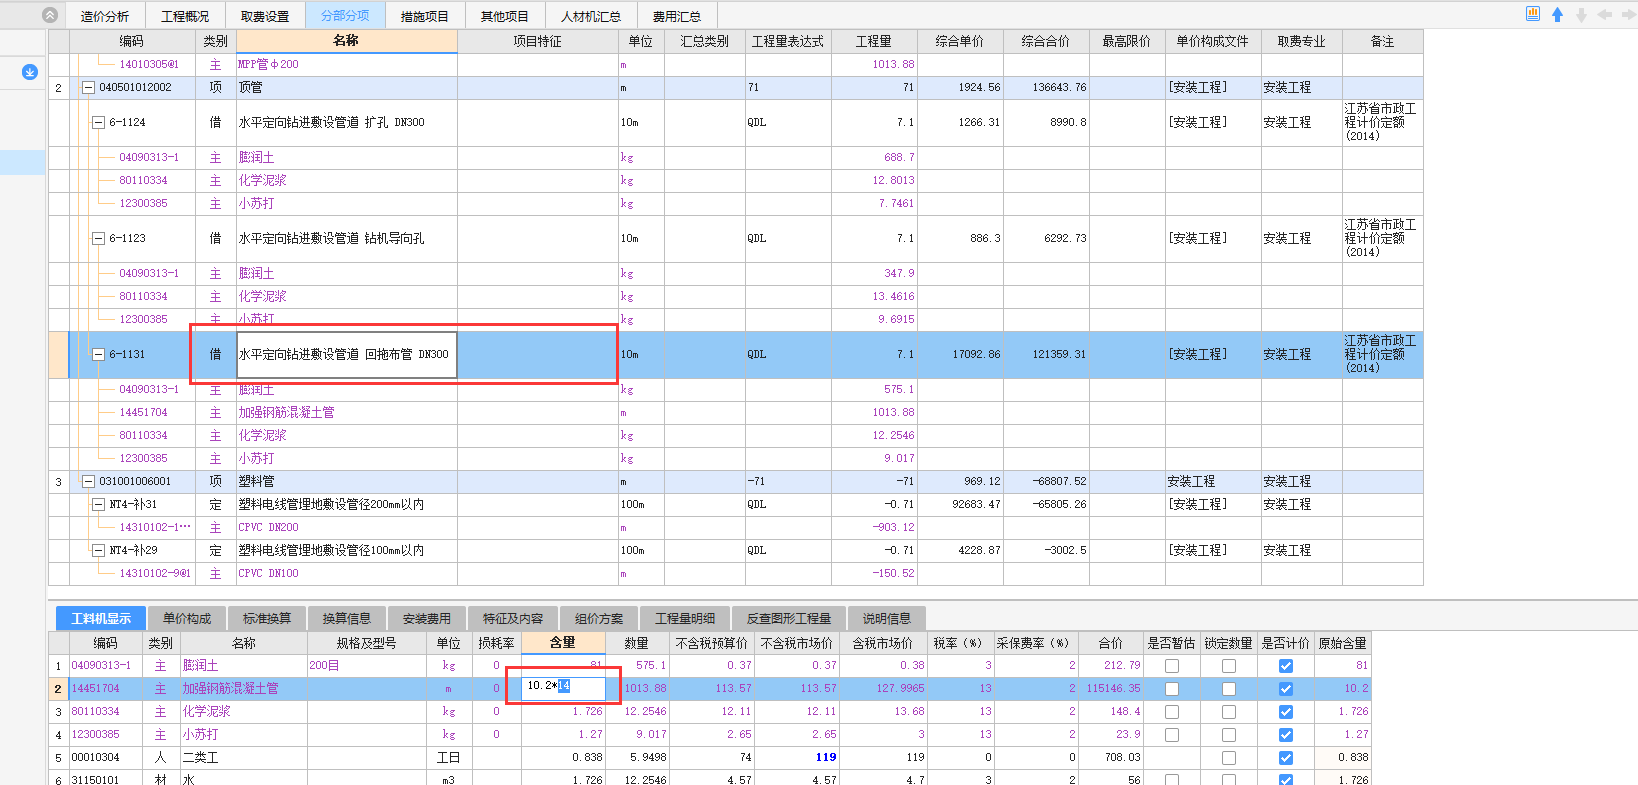Select the 分部分项 tab
The image size is (1638, 785).
click(345, 16)
